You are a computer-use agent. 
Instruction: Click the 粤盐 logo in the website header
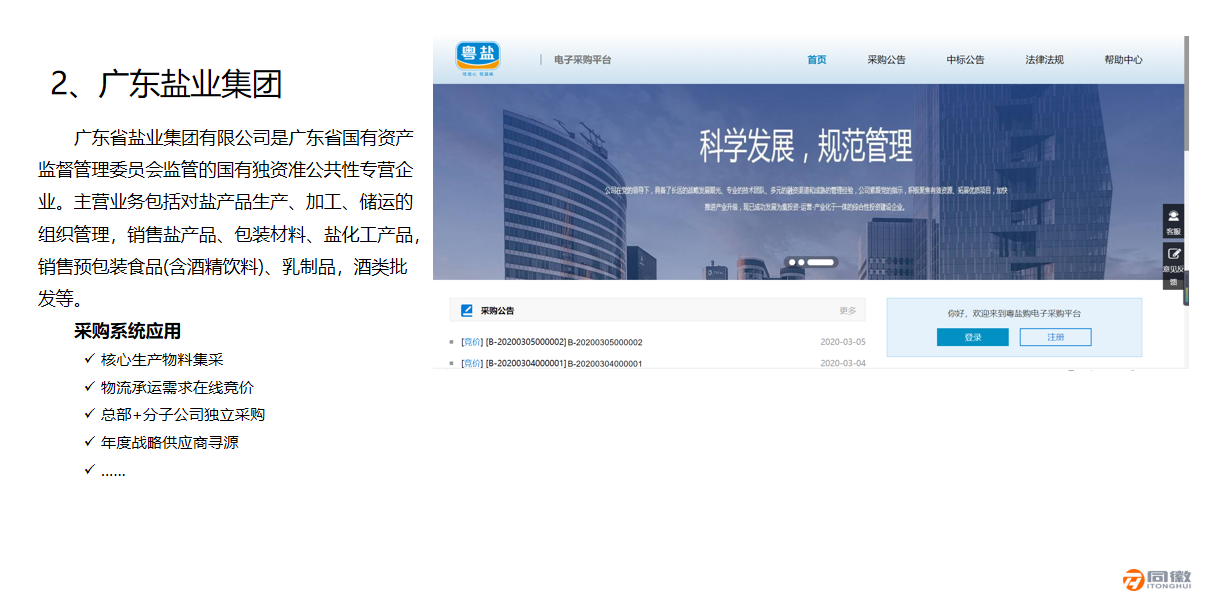pyautogui.click(x=478, y=59)
